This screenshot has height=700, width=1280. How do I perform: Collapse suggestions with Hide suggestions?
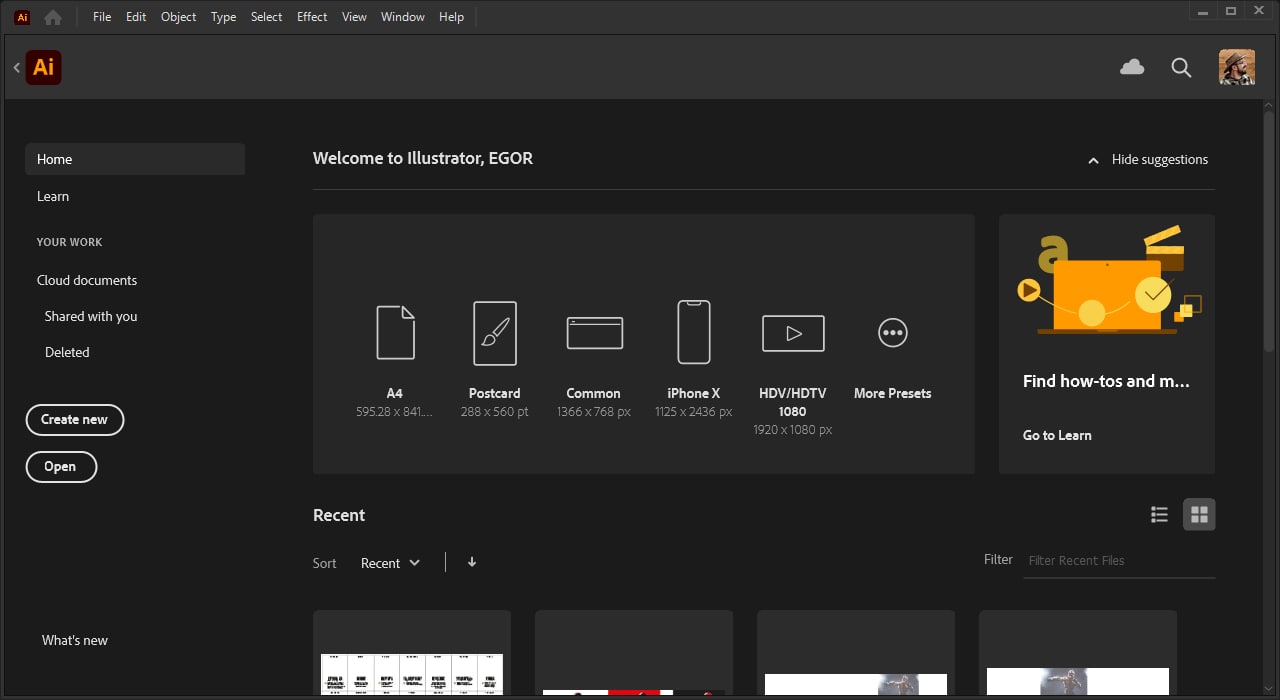click(x=1148, y=159)
